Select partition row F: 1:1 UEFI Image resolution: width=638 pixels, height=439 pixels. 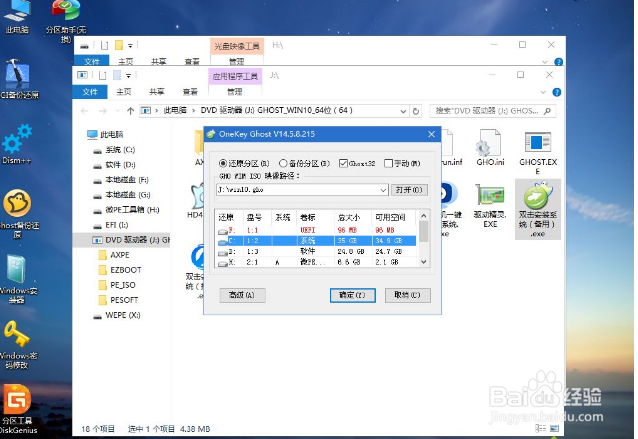point(316,230)
